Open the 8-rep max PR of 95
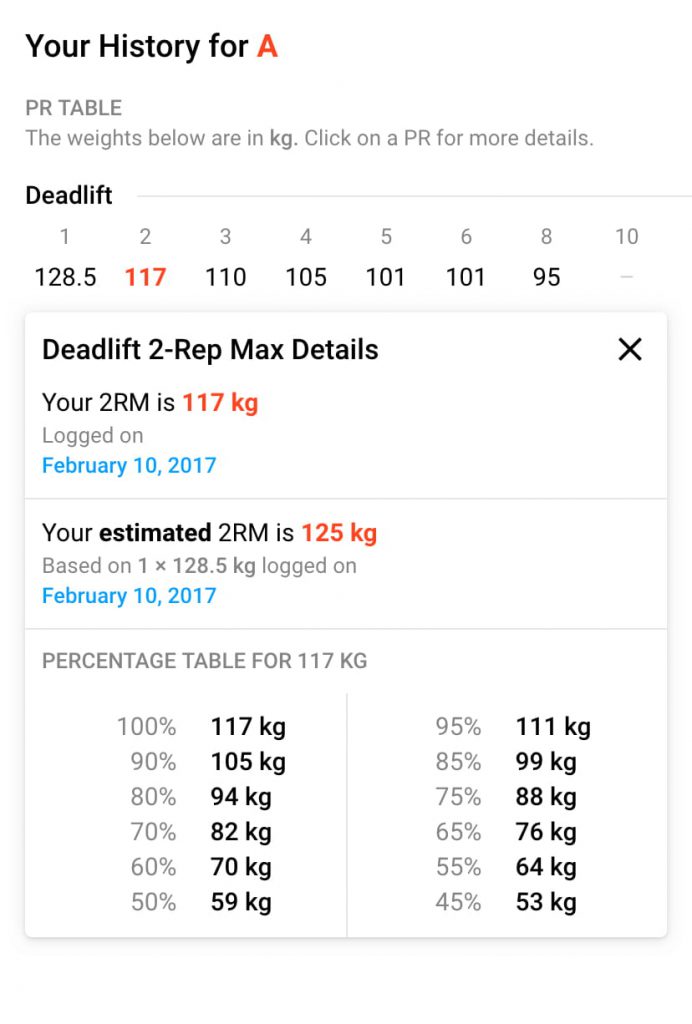 coord(546,277)
